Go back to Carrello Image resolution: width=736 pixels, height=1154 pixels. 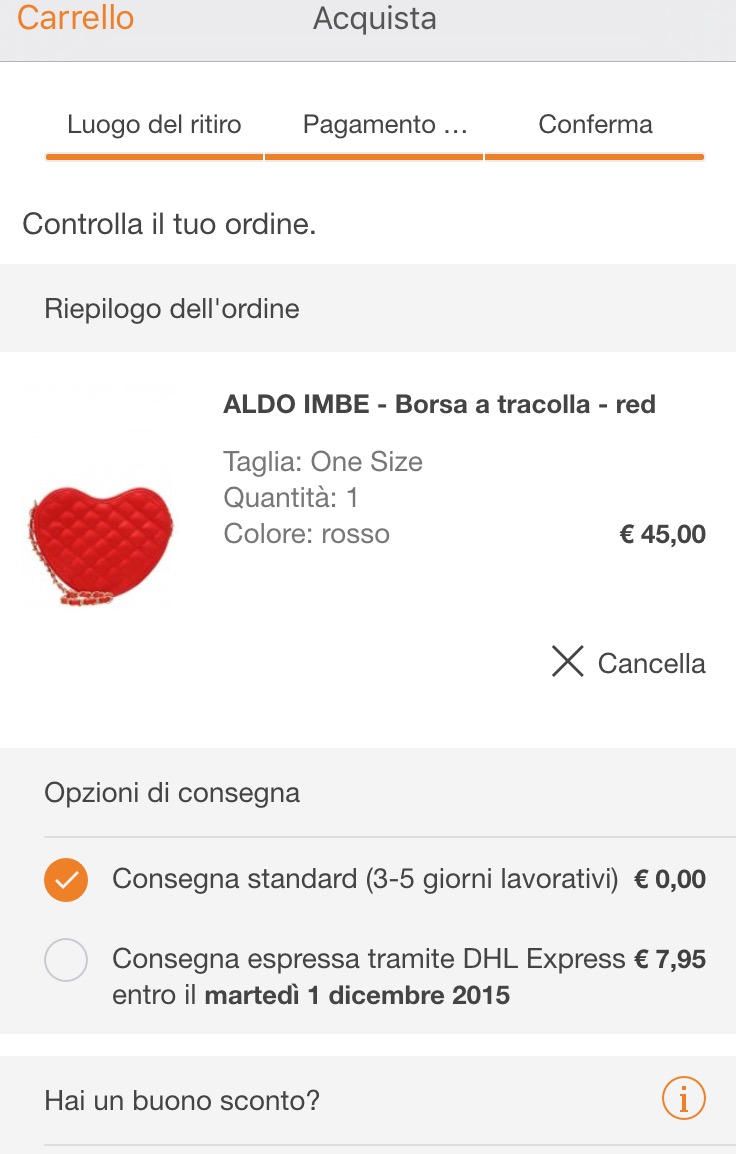(76, 18)
